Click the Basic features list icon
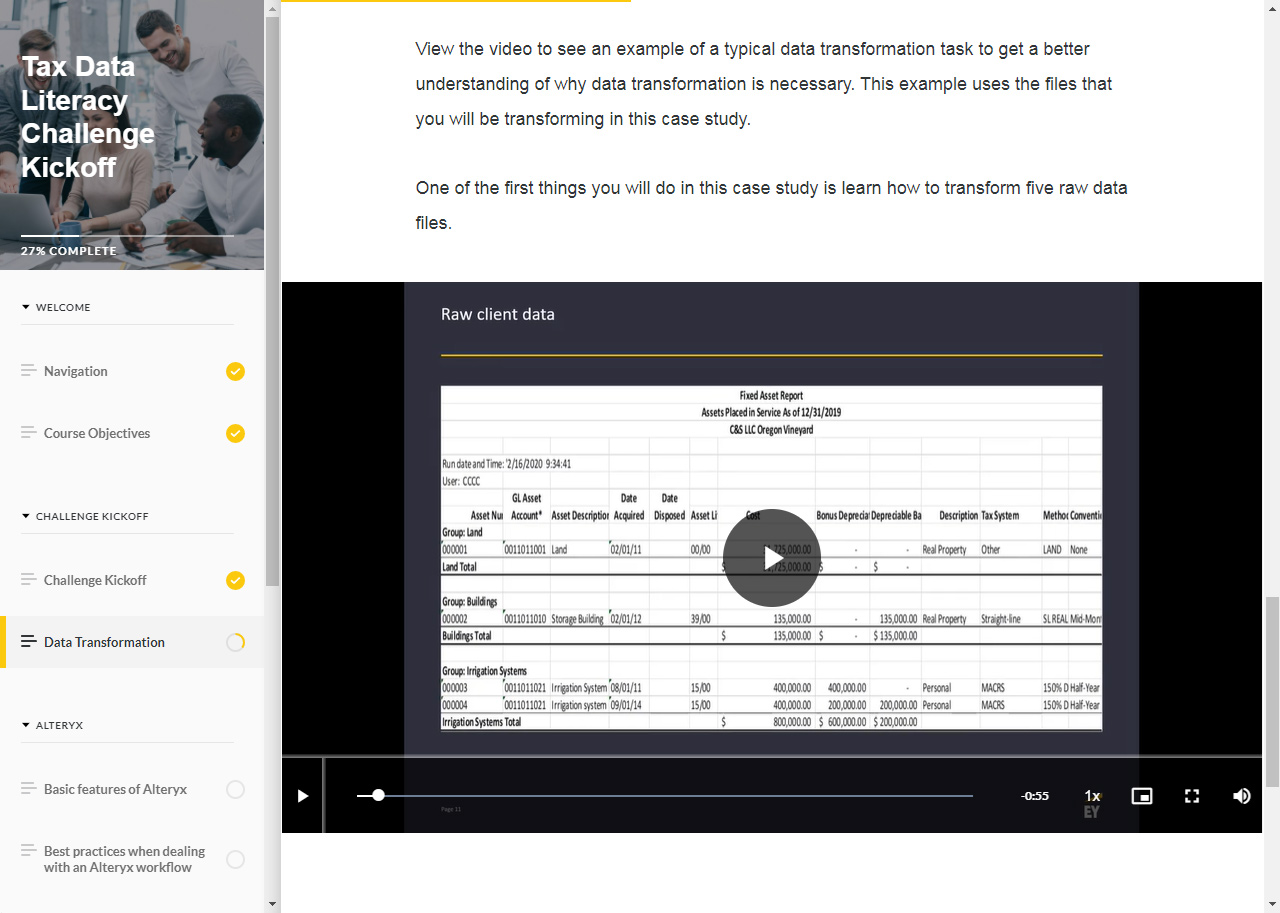1280x913 pixels. pyautogui.click(x=28, y=789)
